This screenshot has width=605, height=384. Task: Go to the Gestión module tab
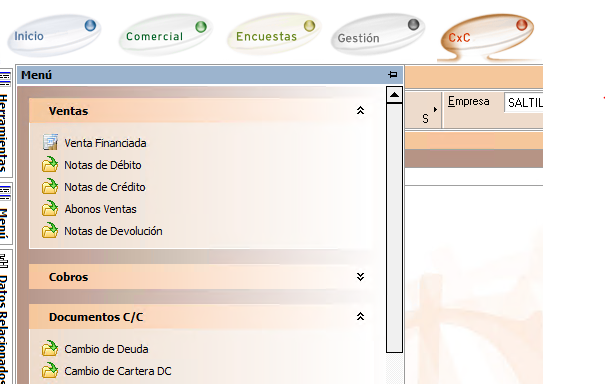click(378, 36)
